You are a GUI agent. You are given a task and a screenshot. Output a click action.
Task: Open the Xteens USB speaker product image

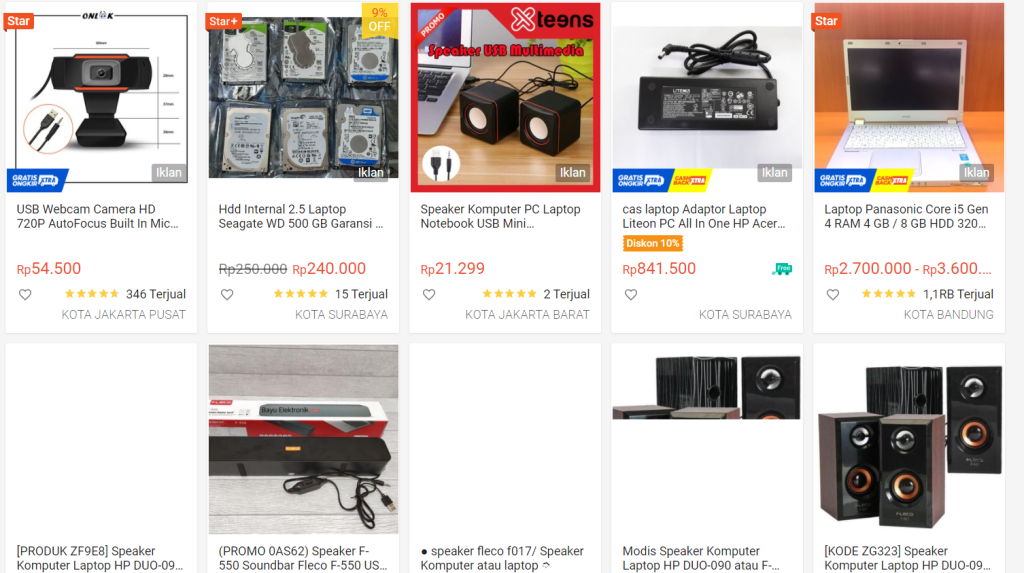(x=505, y=97)
